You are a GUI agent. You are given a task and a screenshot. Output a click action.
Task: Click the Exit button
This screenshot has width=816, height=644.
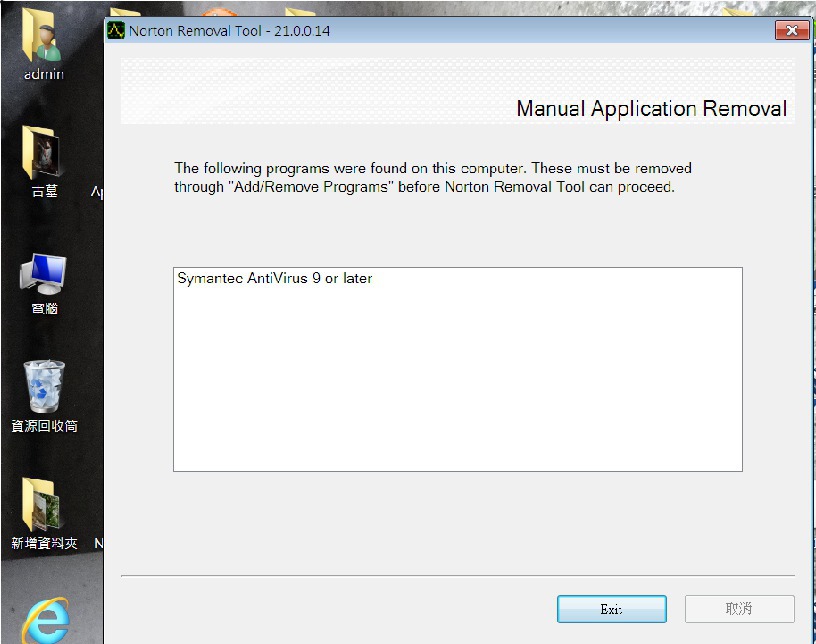pos(611,609)
